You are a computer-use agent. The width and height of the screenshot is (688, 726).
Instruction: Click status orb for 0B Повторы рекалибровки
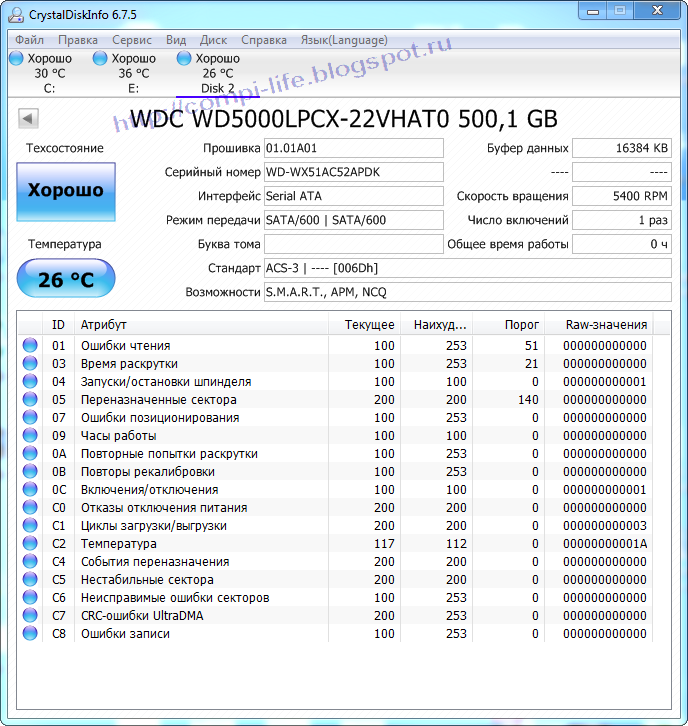click(30, 472)
